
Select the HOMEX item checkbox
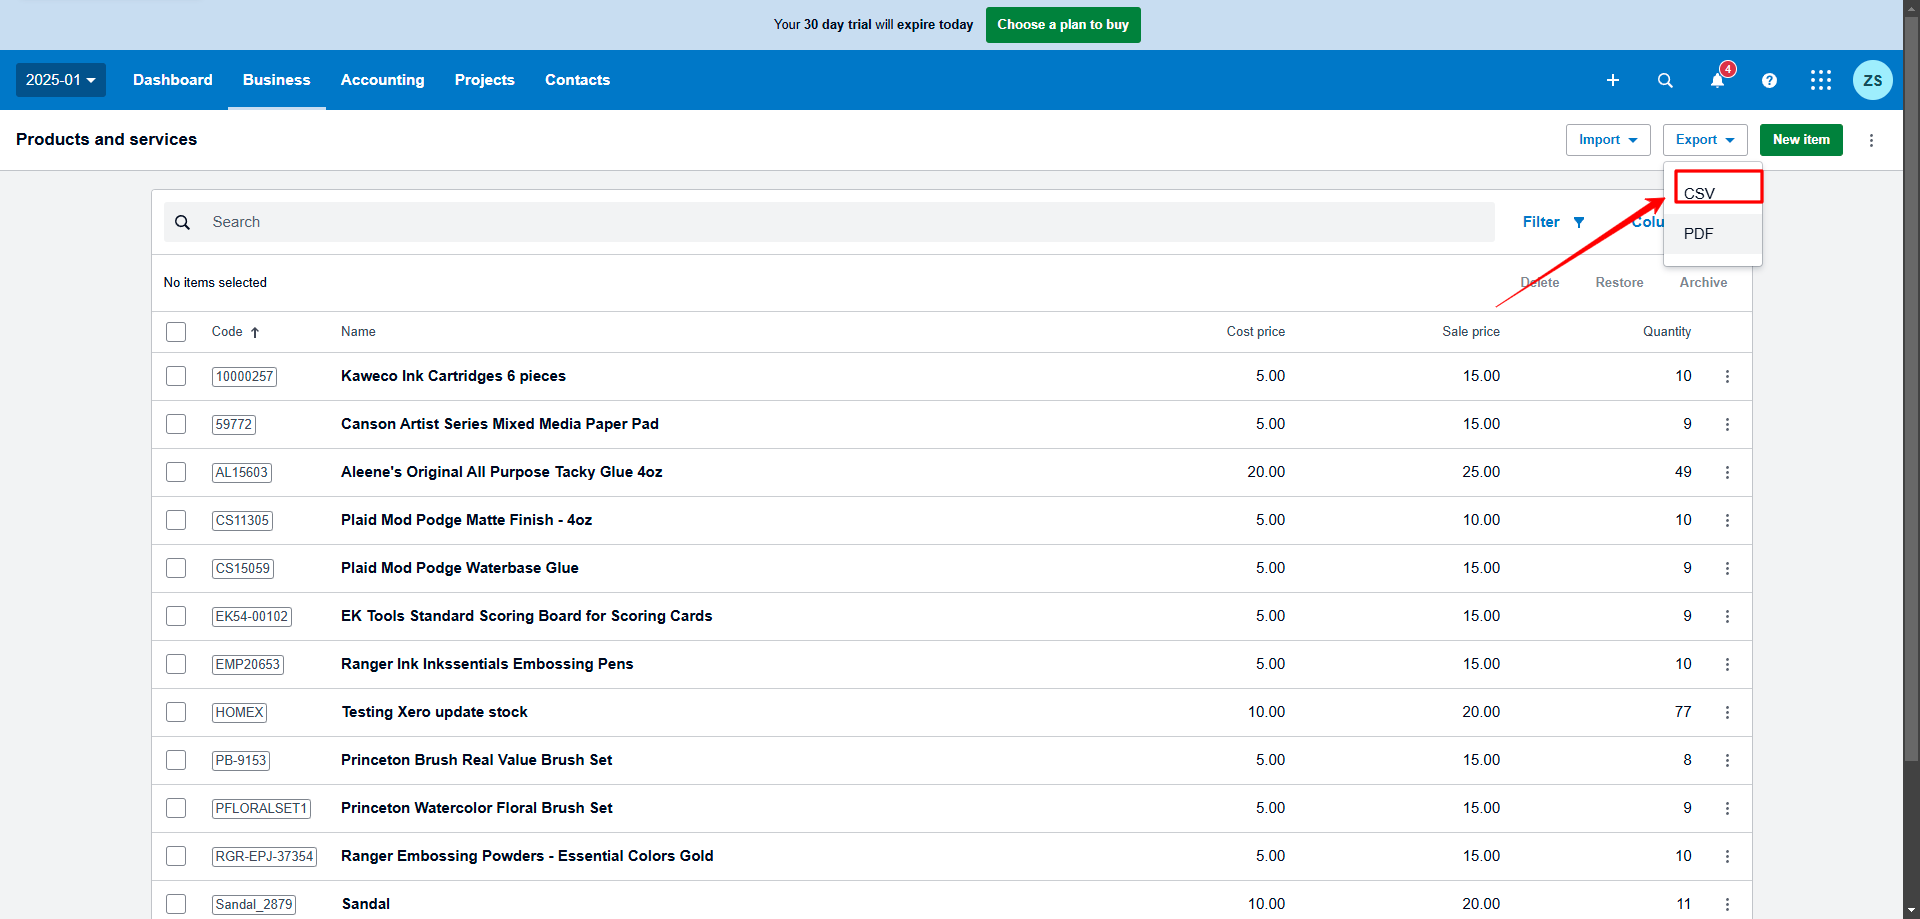tap(176, 712)
